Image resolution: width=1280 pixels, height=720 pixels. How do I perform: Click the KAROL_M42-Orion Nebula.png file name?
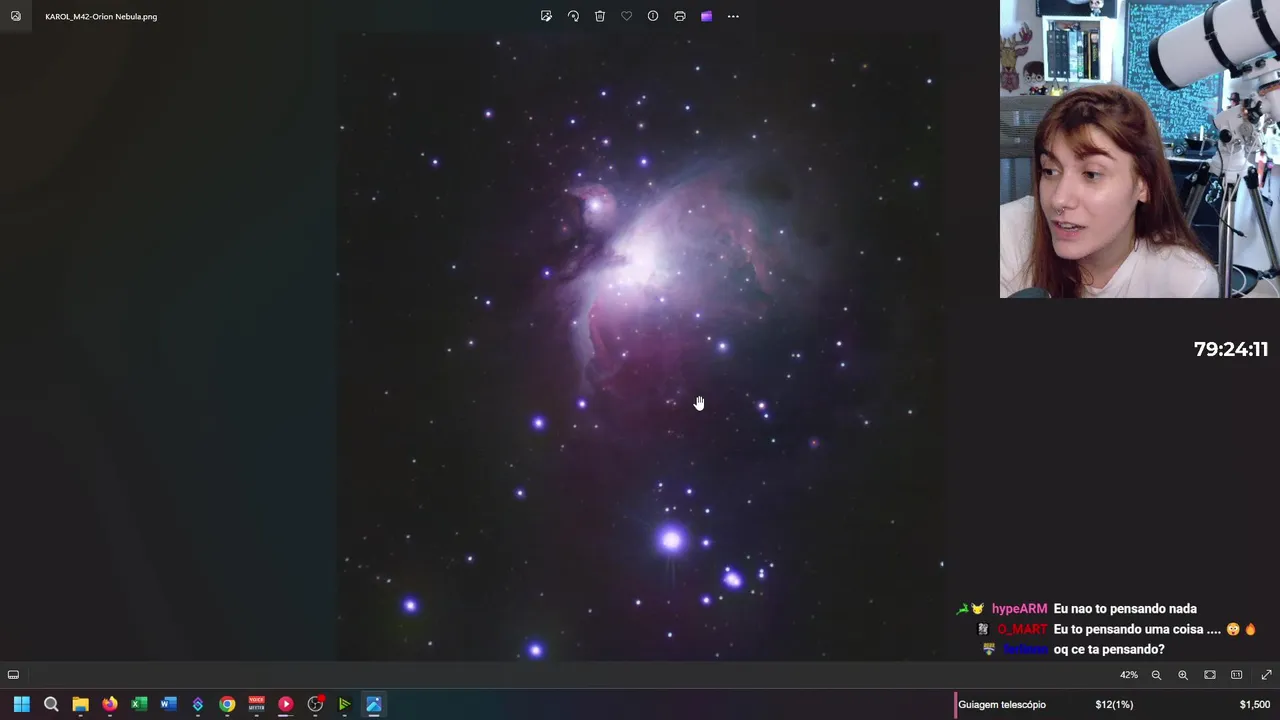click(101, 16)
